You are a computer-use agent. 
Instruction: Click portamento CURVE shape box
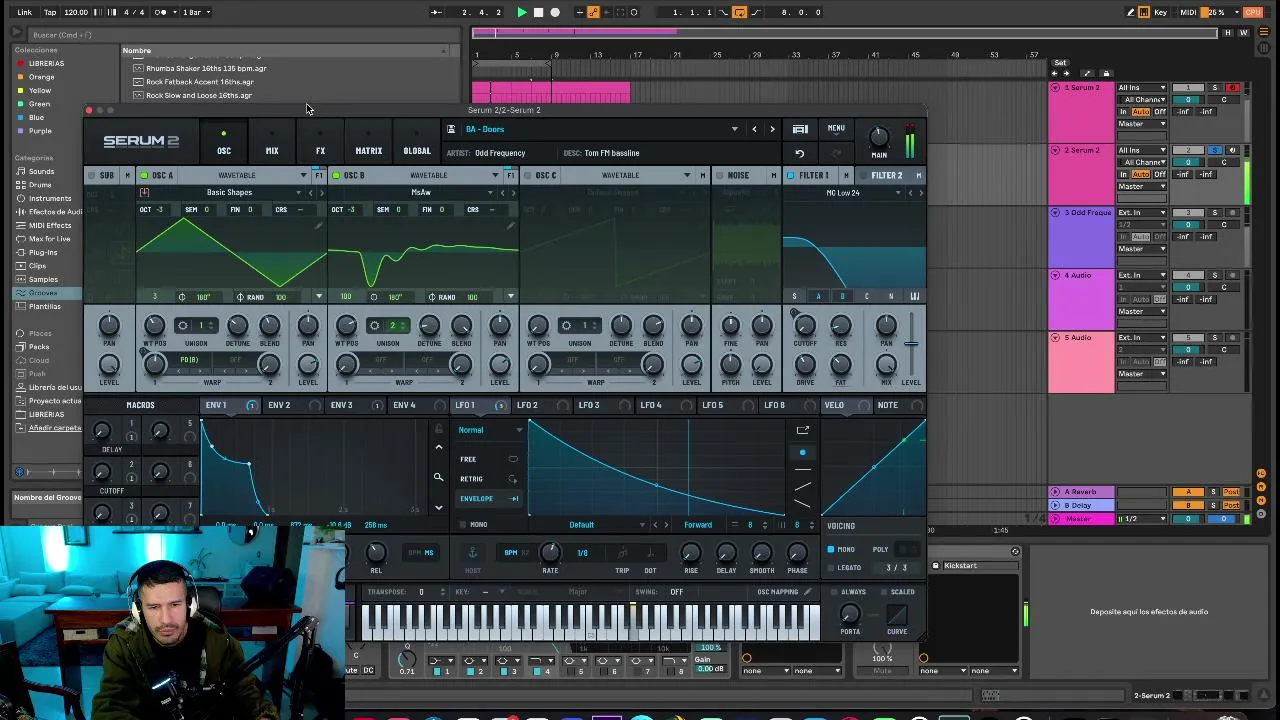897,614
